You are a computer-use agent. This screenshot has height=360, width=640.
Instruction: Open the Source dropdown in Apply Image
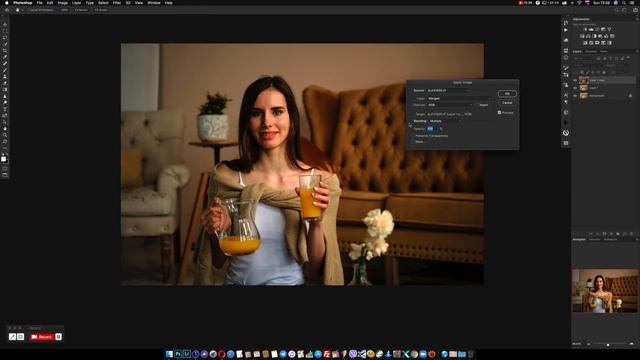pyautogui.click(x=448, y=90)
